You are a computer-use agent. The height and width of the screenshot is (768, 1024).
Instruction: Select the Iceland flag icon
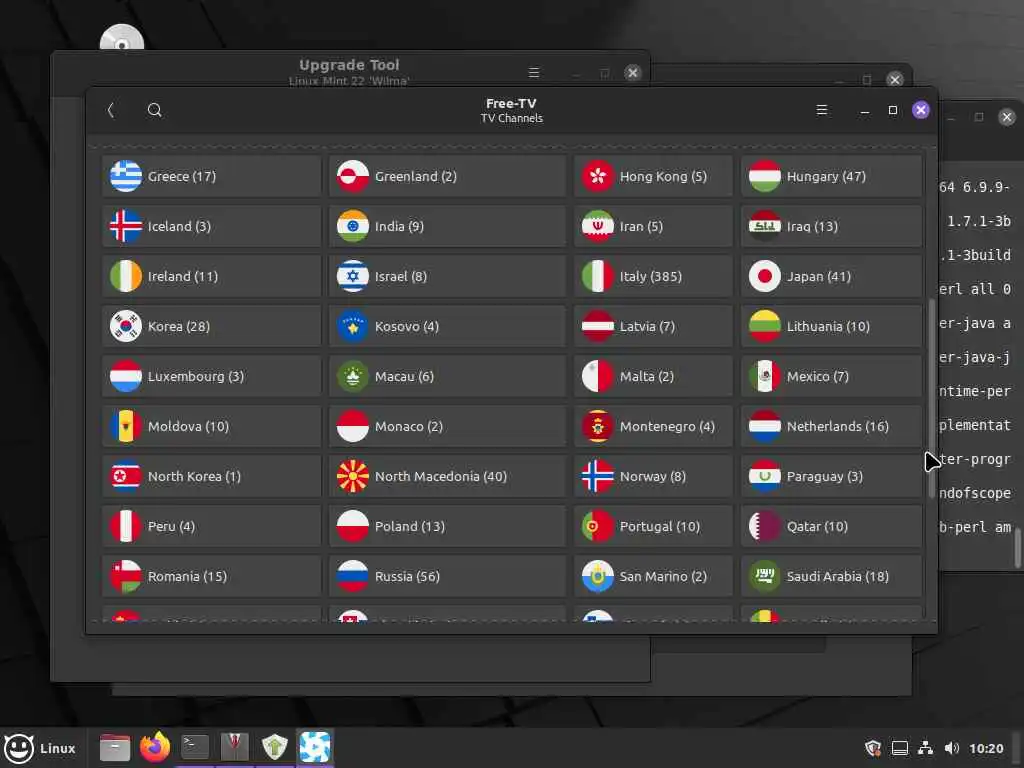click(x=126, y=227)
